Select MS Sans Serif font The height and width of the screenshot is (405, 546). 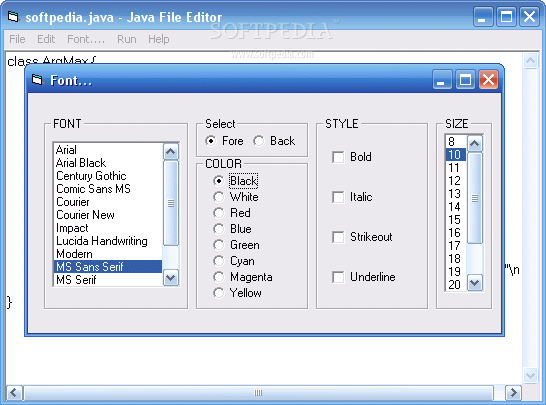pos(108,267)
